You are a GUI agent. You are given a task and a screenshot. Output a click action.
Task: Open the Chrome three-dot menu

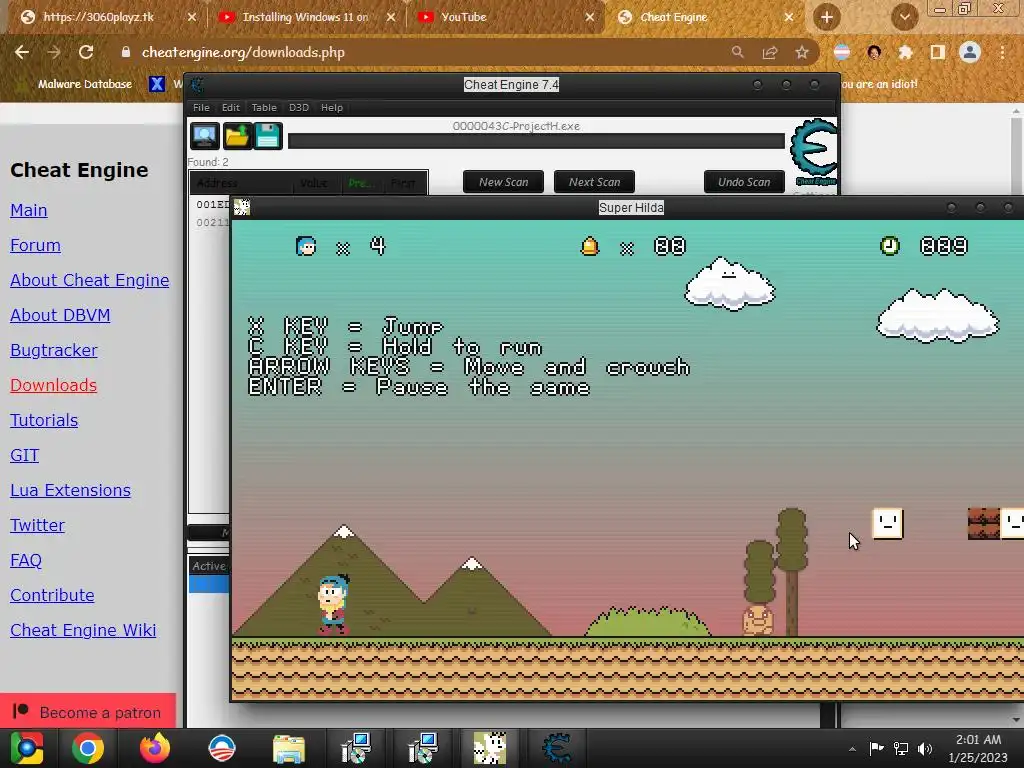click(x=1002, y=52)
